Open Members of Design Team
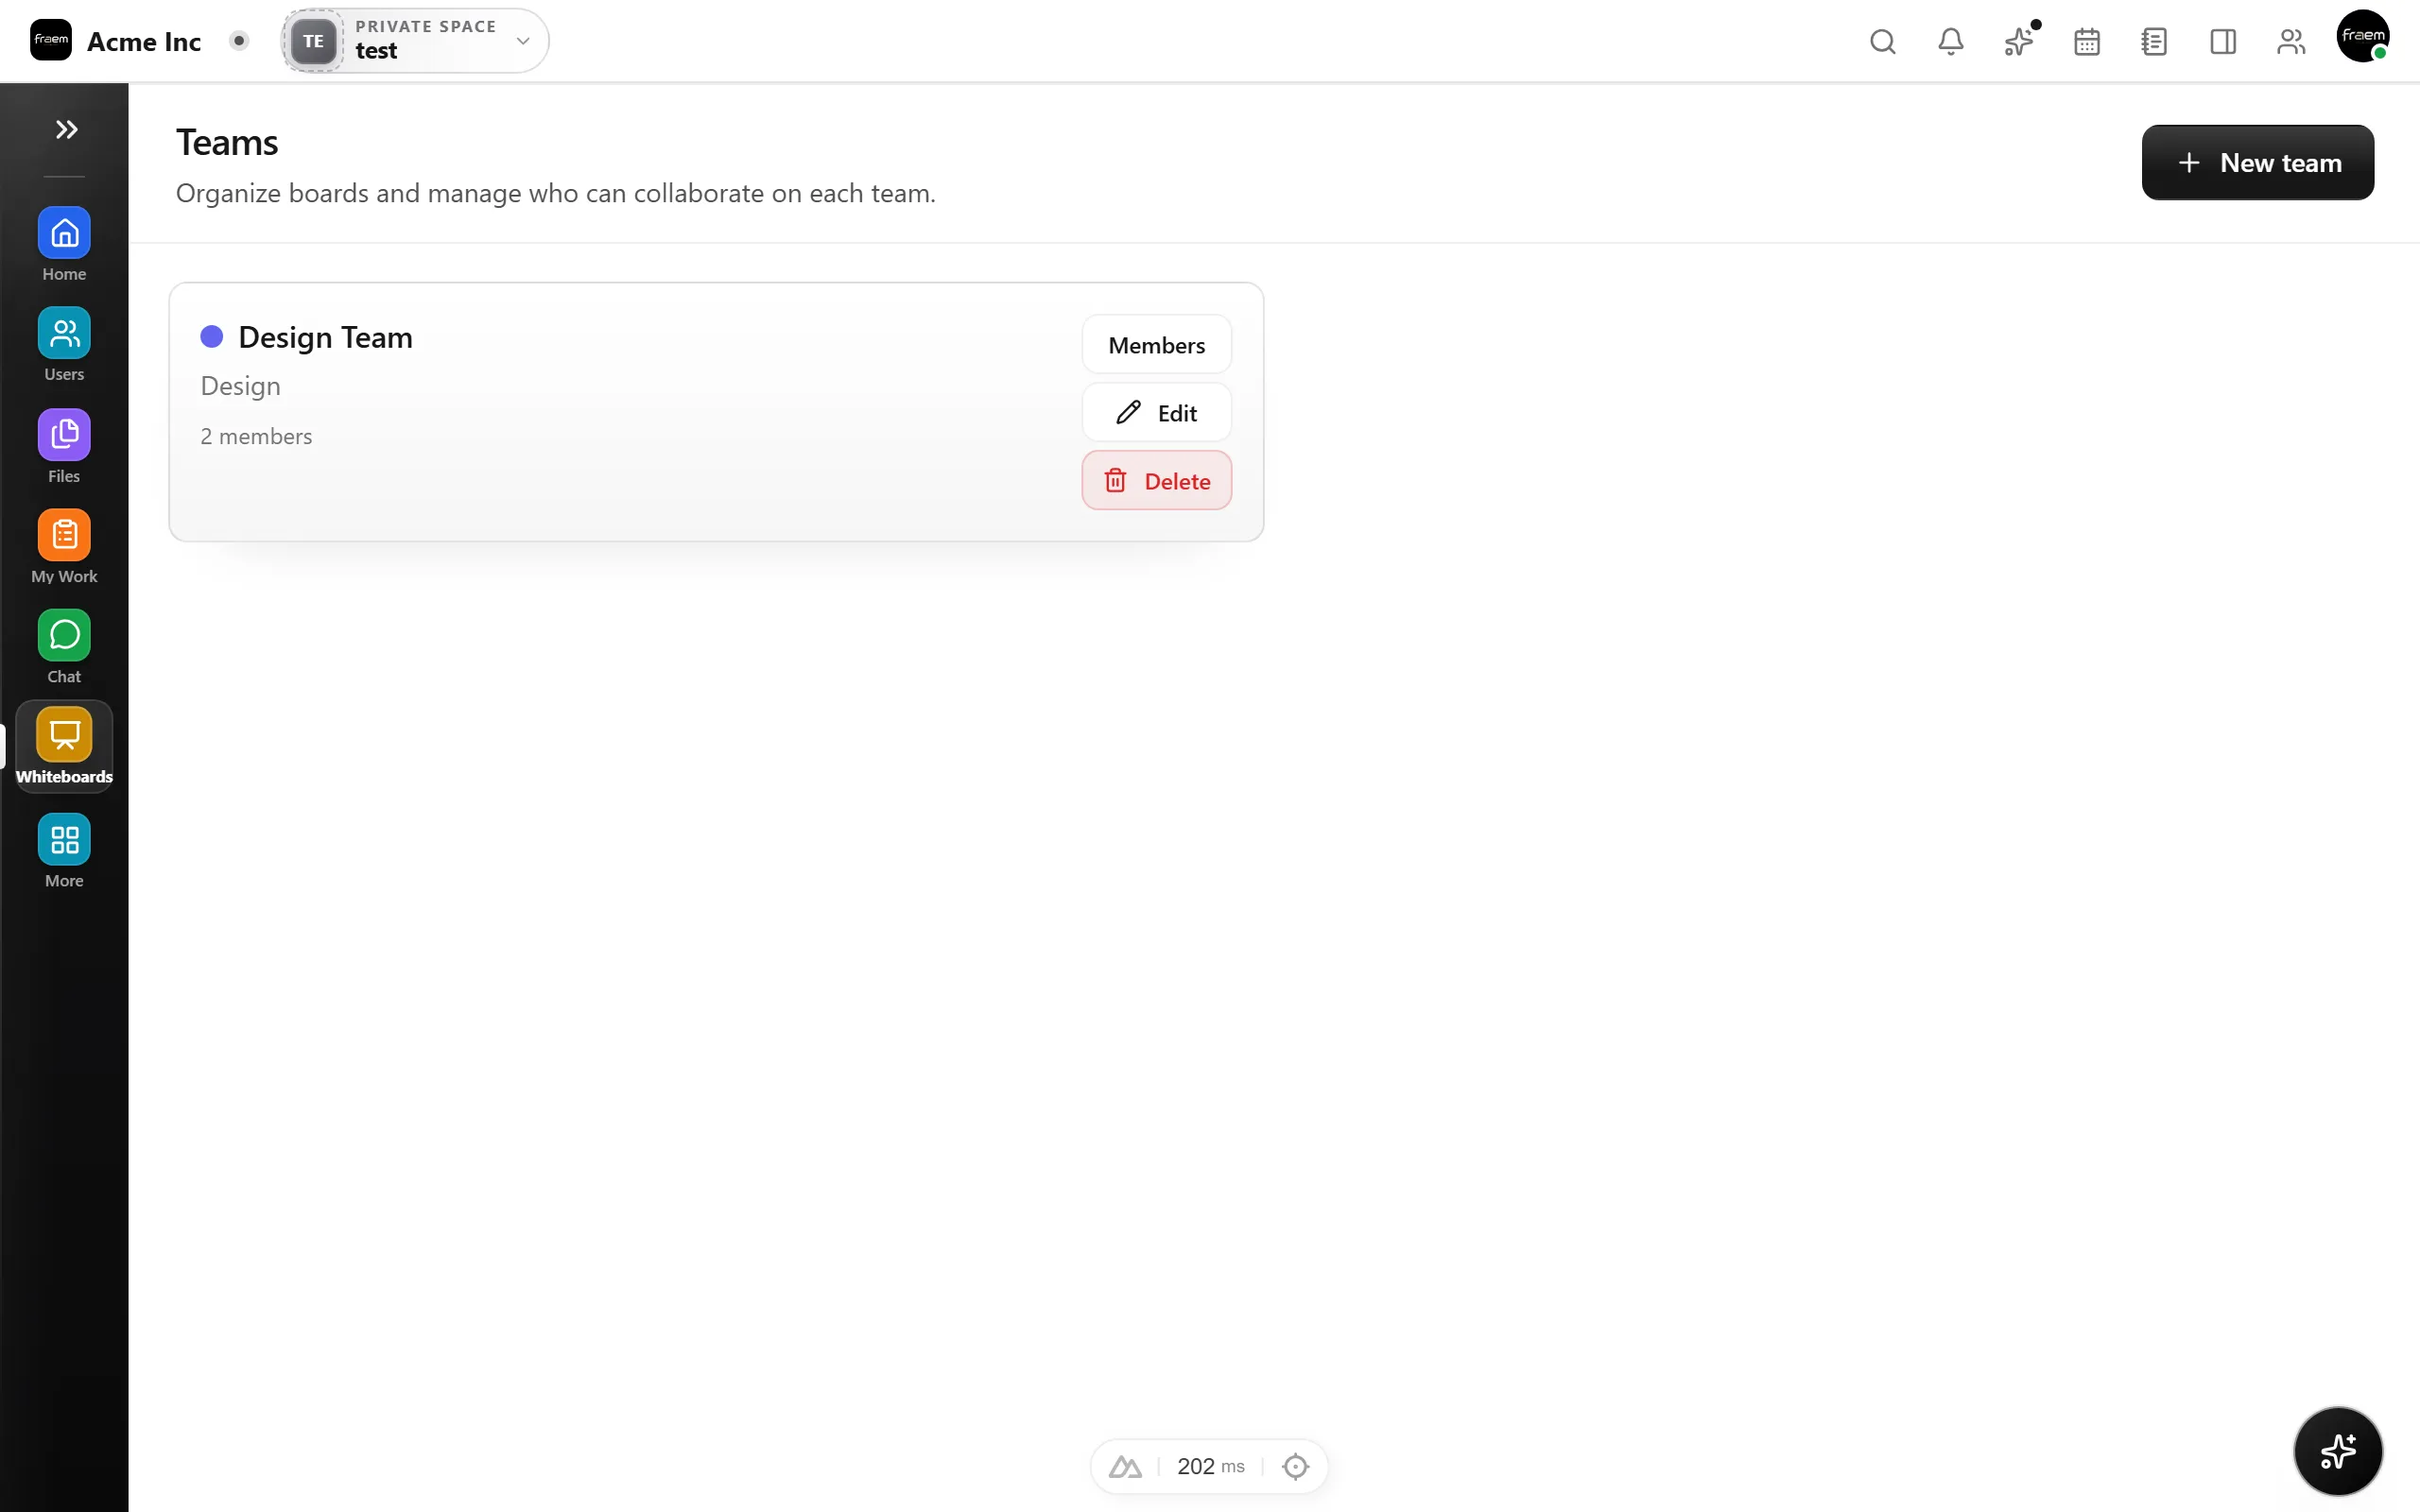Screen dimensions: 2420x1512 pyautogui.click(x=1156, y=345)
